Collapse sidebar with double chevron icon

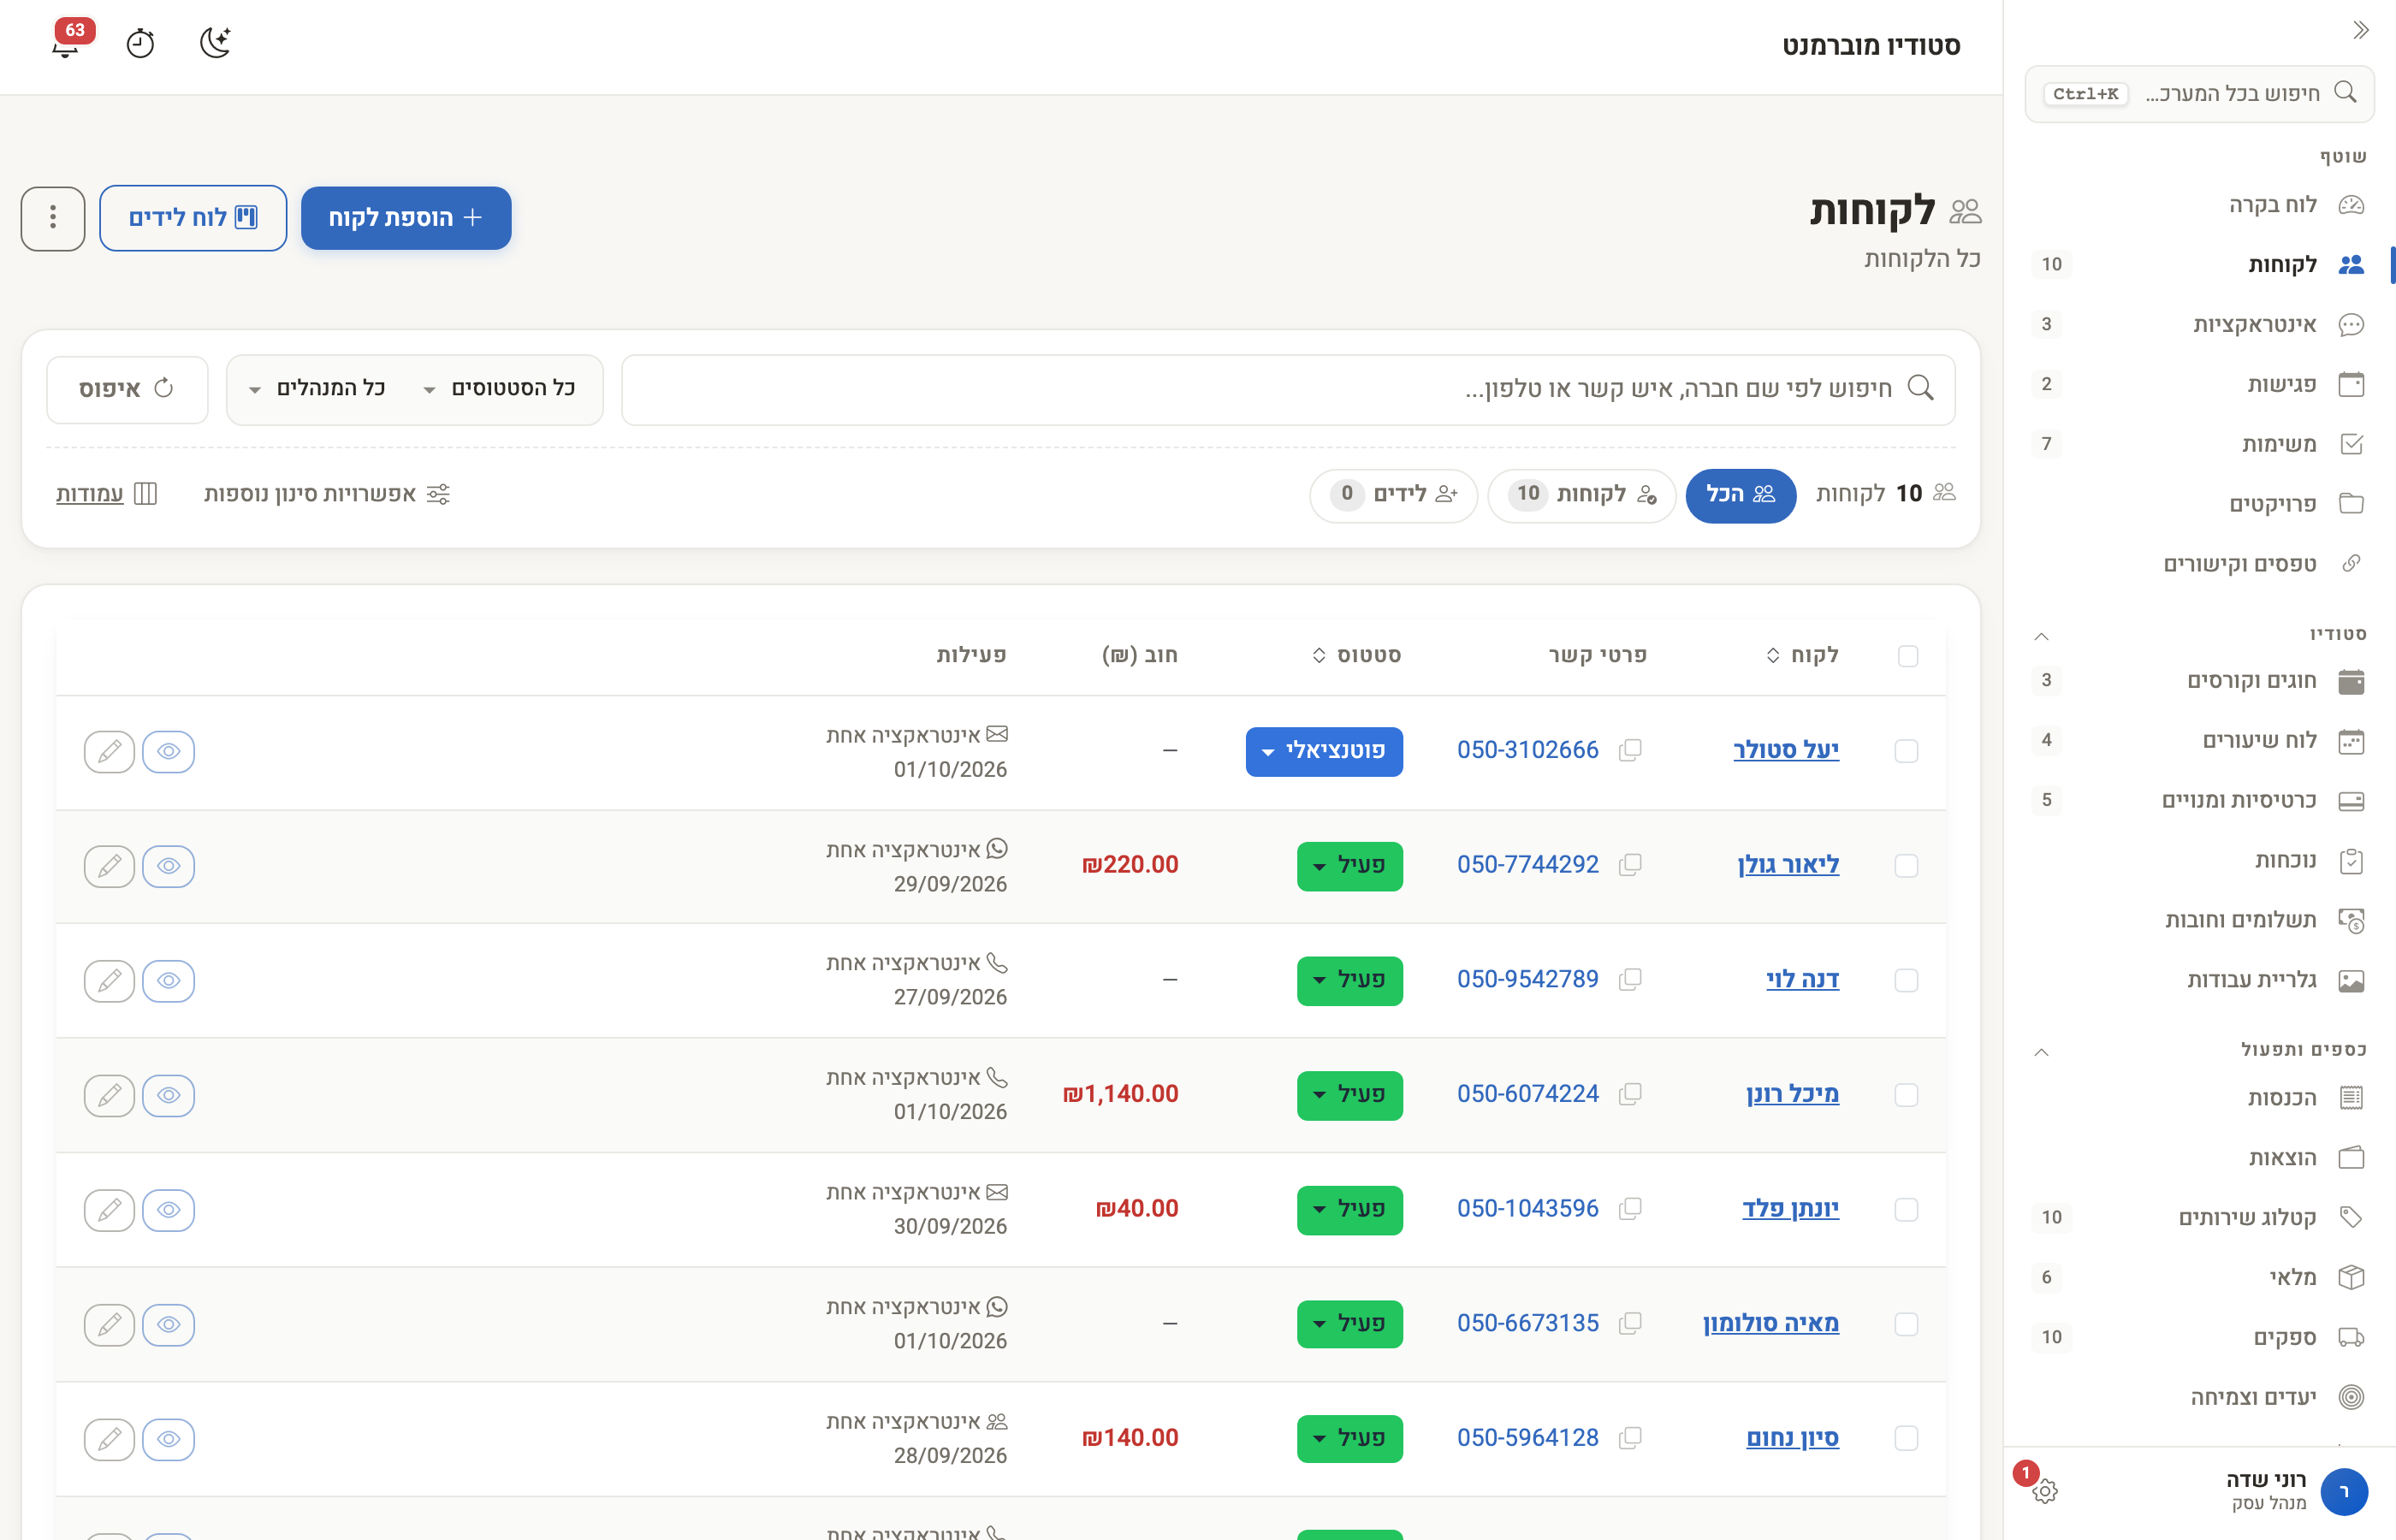tap(2361, 30)
